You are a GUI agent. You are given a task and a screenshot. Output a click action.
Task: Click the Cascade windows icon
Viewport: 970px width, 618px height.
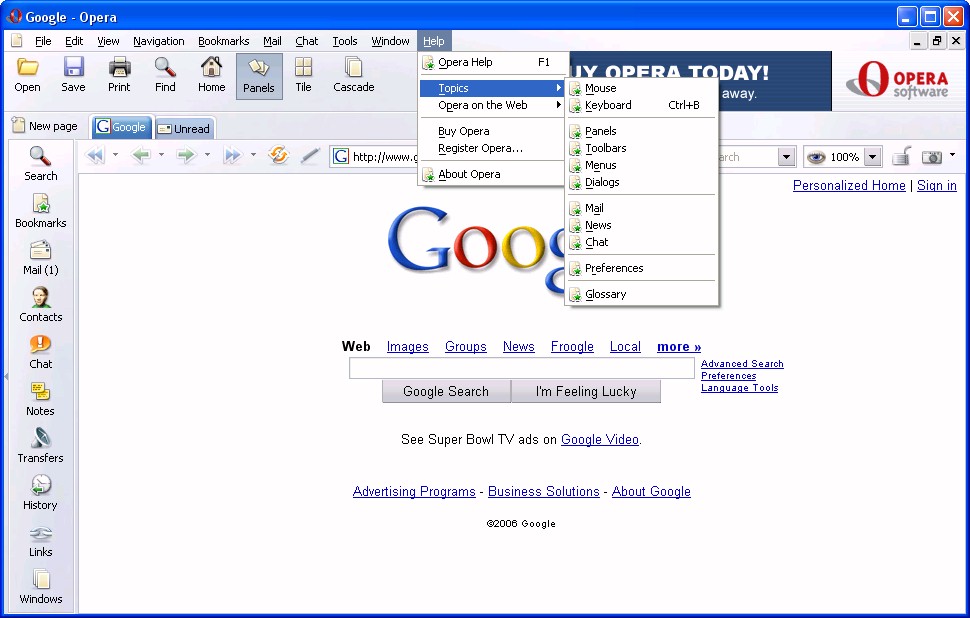click(x=354, y=67)
